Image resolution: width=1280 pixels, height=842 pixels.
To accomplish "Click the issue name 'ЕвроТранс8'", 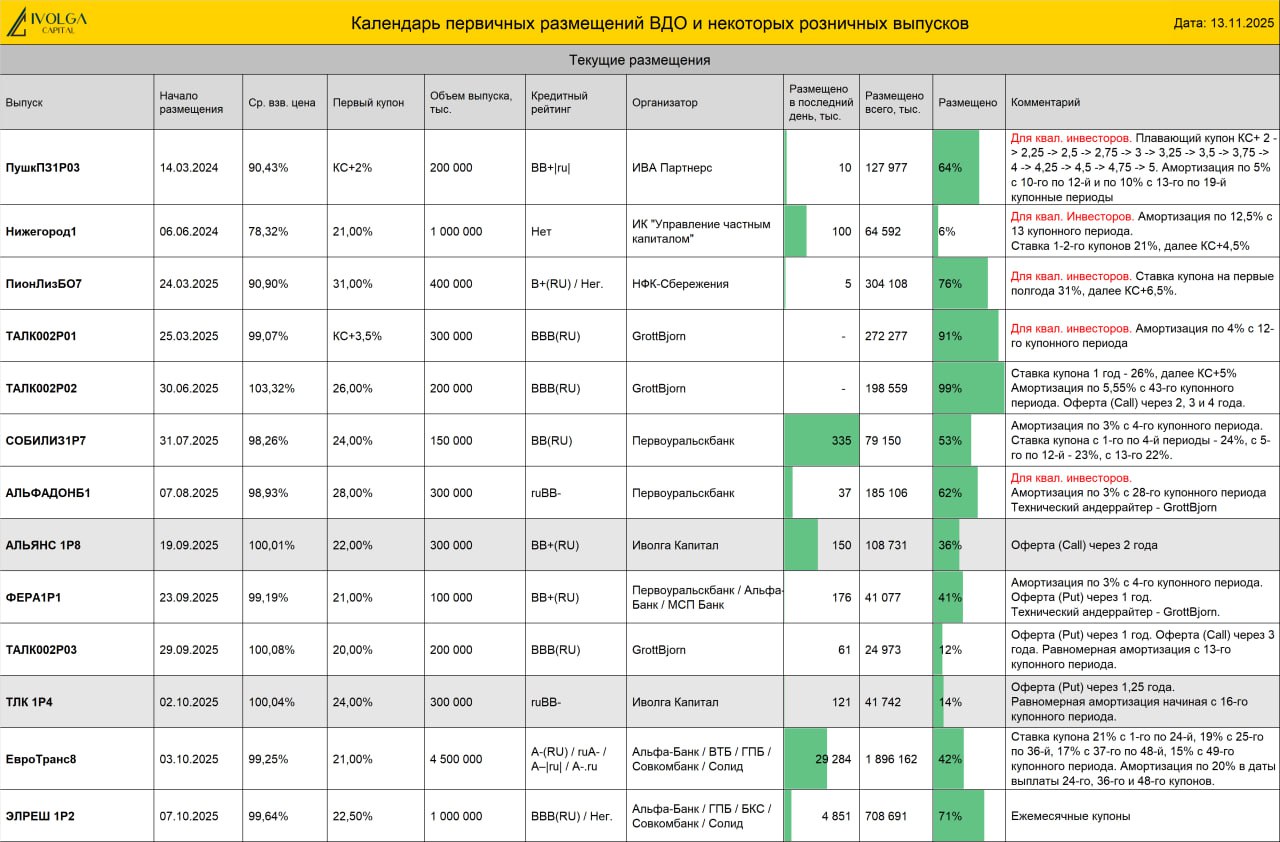I will (x=41, y=759).
